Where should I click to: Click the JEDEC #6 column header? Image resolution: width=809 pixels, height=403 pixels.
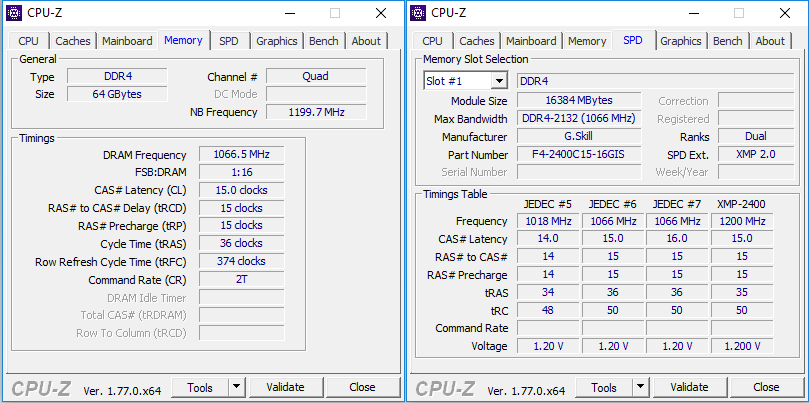[x=613, y=204]
